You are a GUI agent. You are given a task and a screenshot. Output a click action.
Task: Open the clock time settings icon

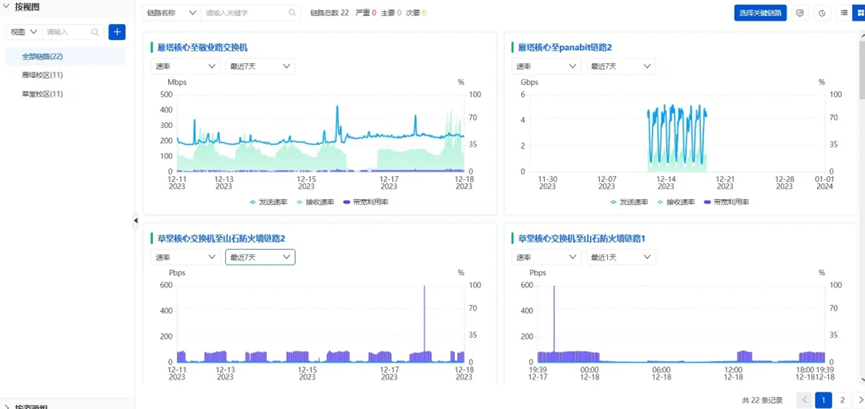pyautogui.click(x=822, y=13)
